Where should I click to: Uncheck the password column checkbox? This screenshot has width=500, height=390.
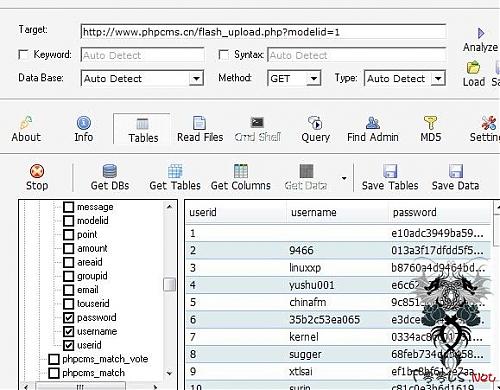(x=68, y=318)
